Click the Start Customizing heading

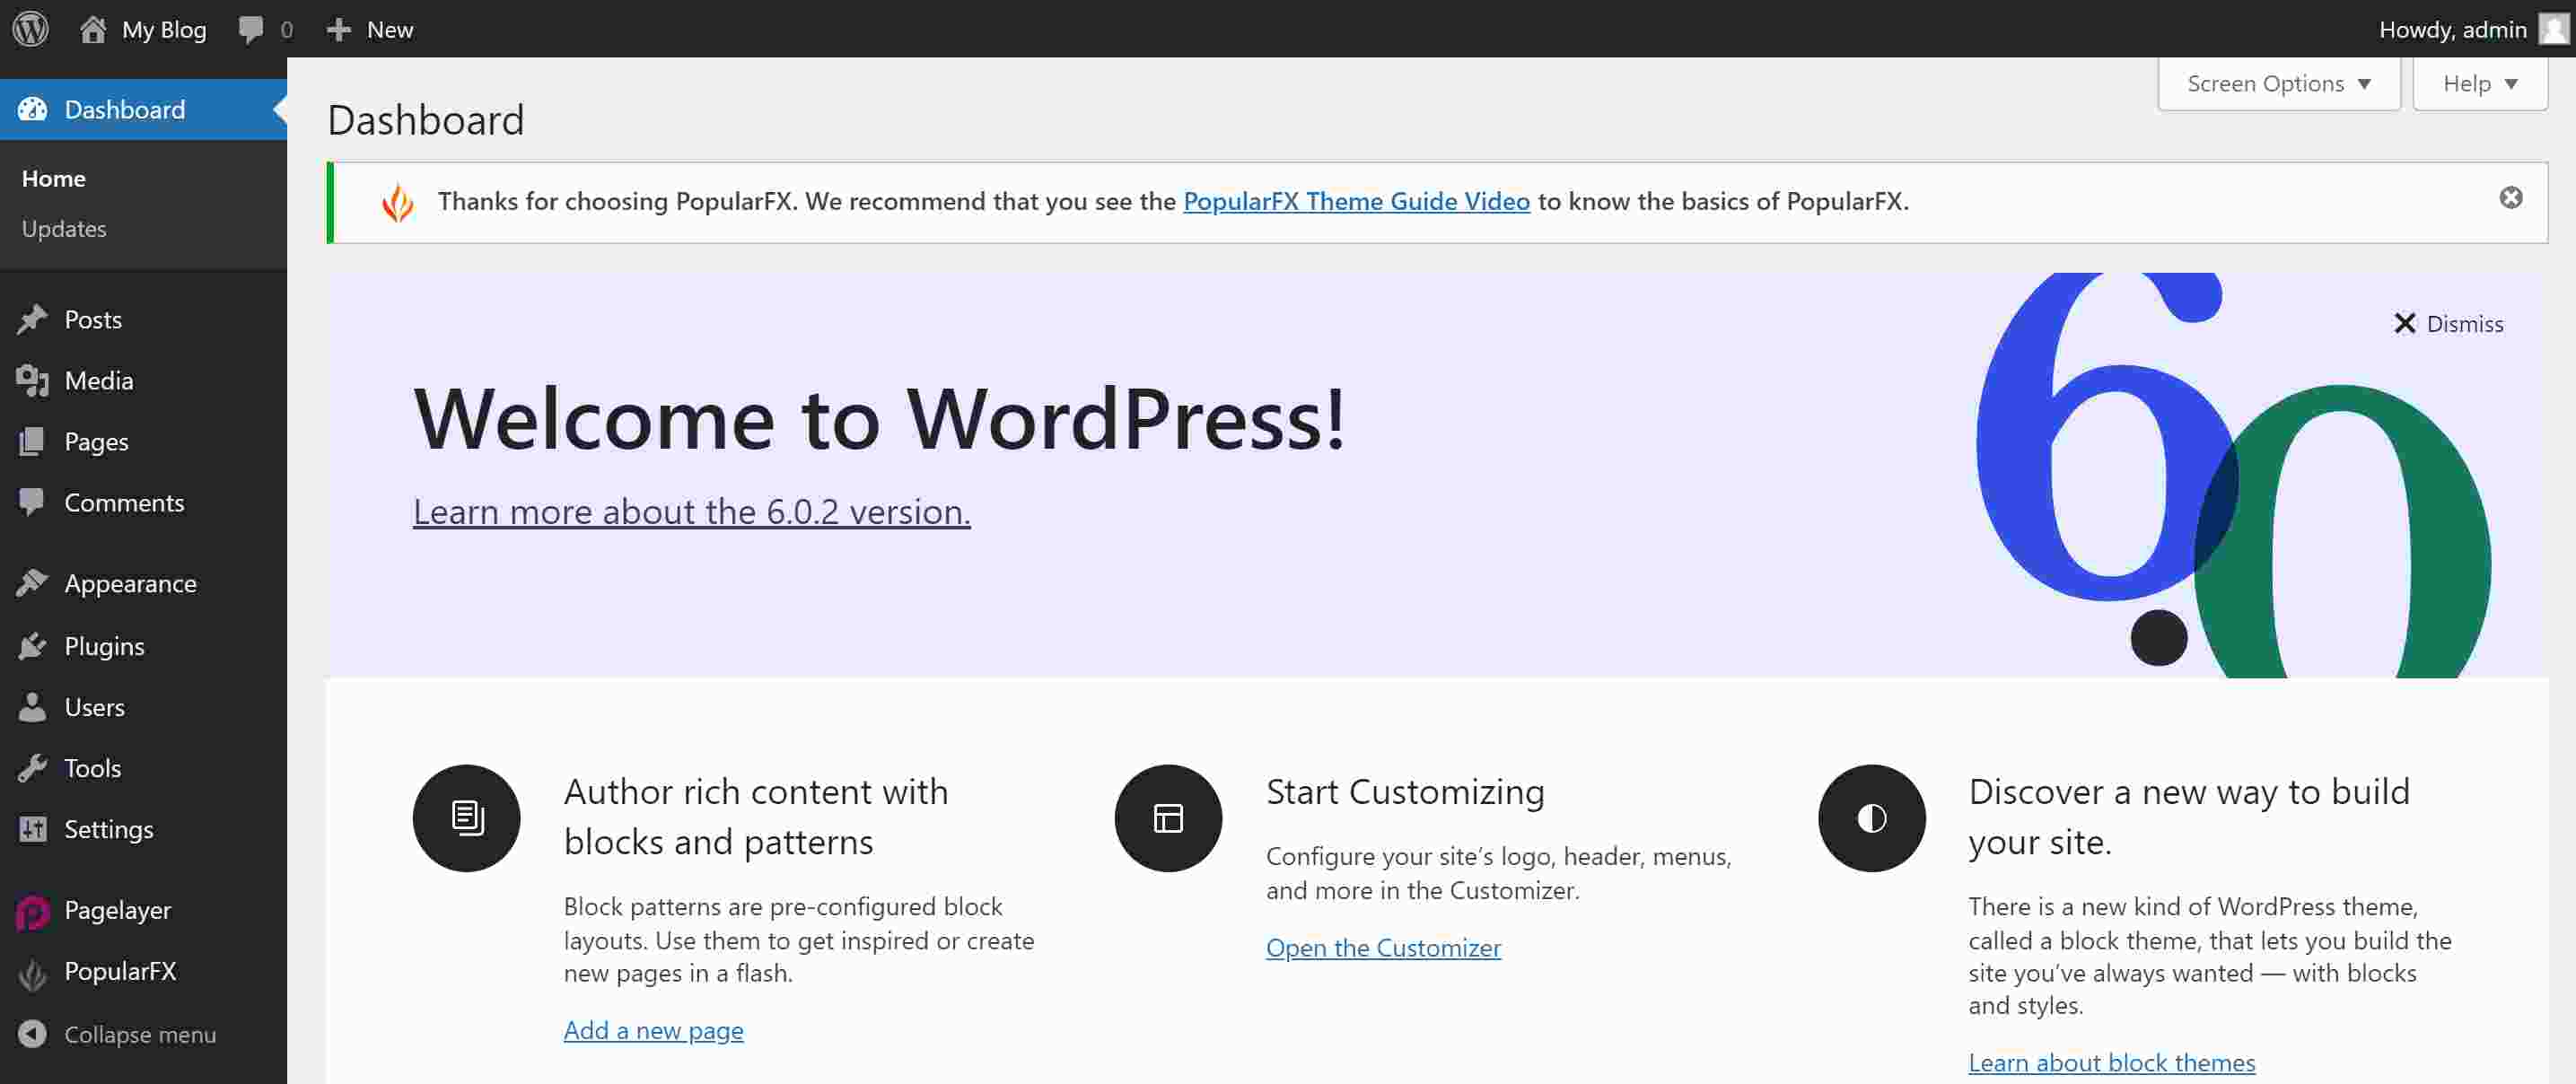click(x=1405, y=792)
